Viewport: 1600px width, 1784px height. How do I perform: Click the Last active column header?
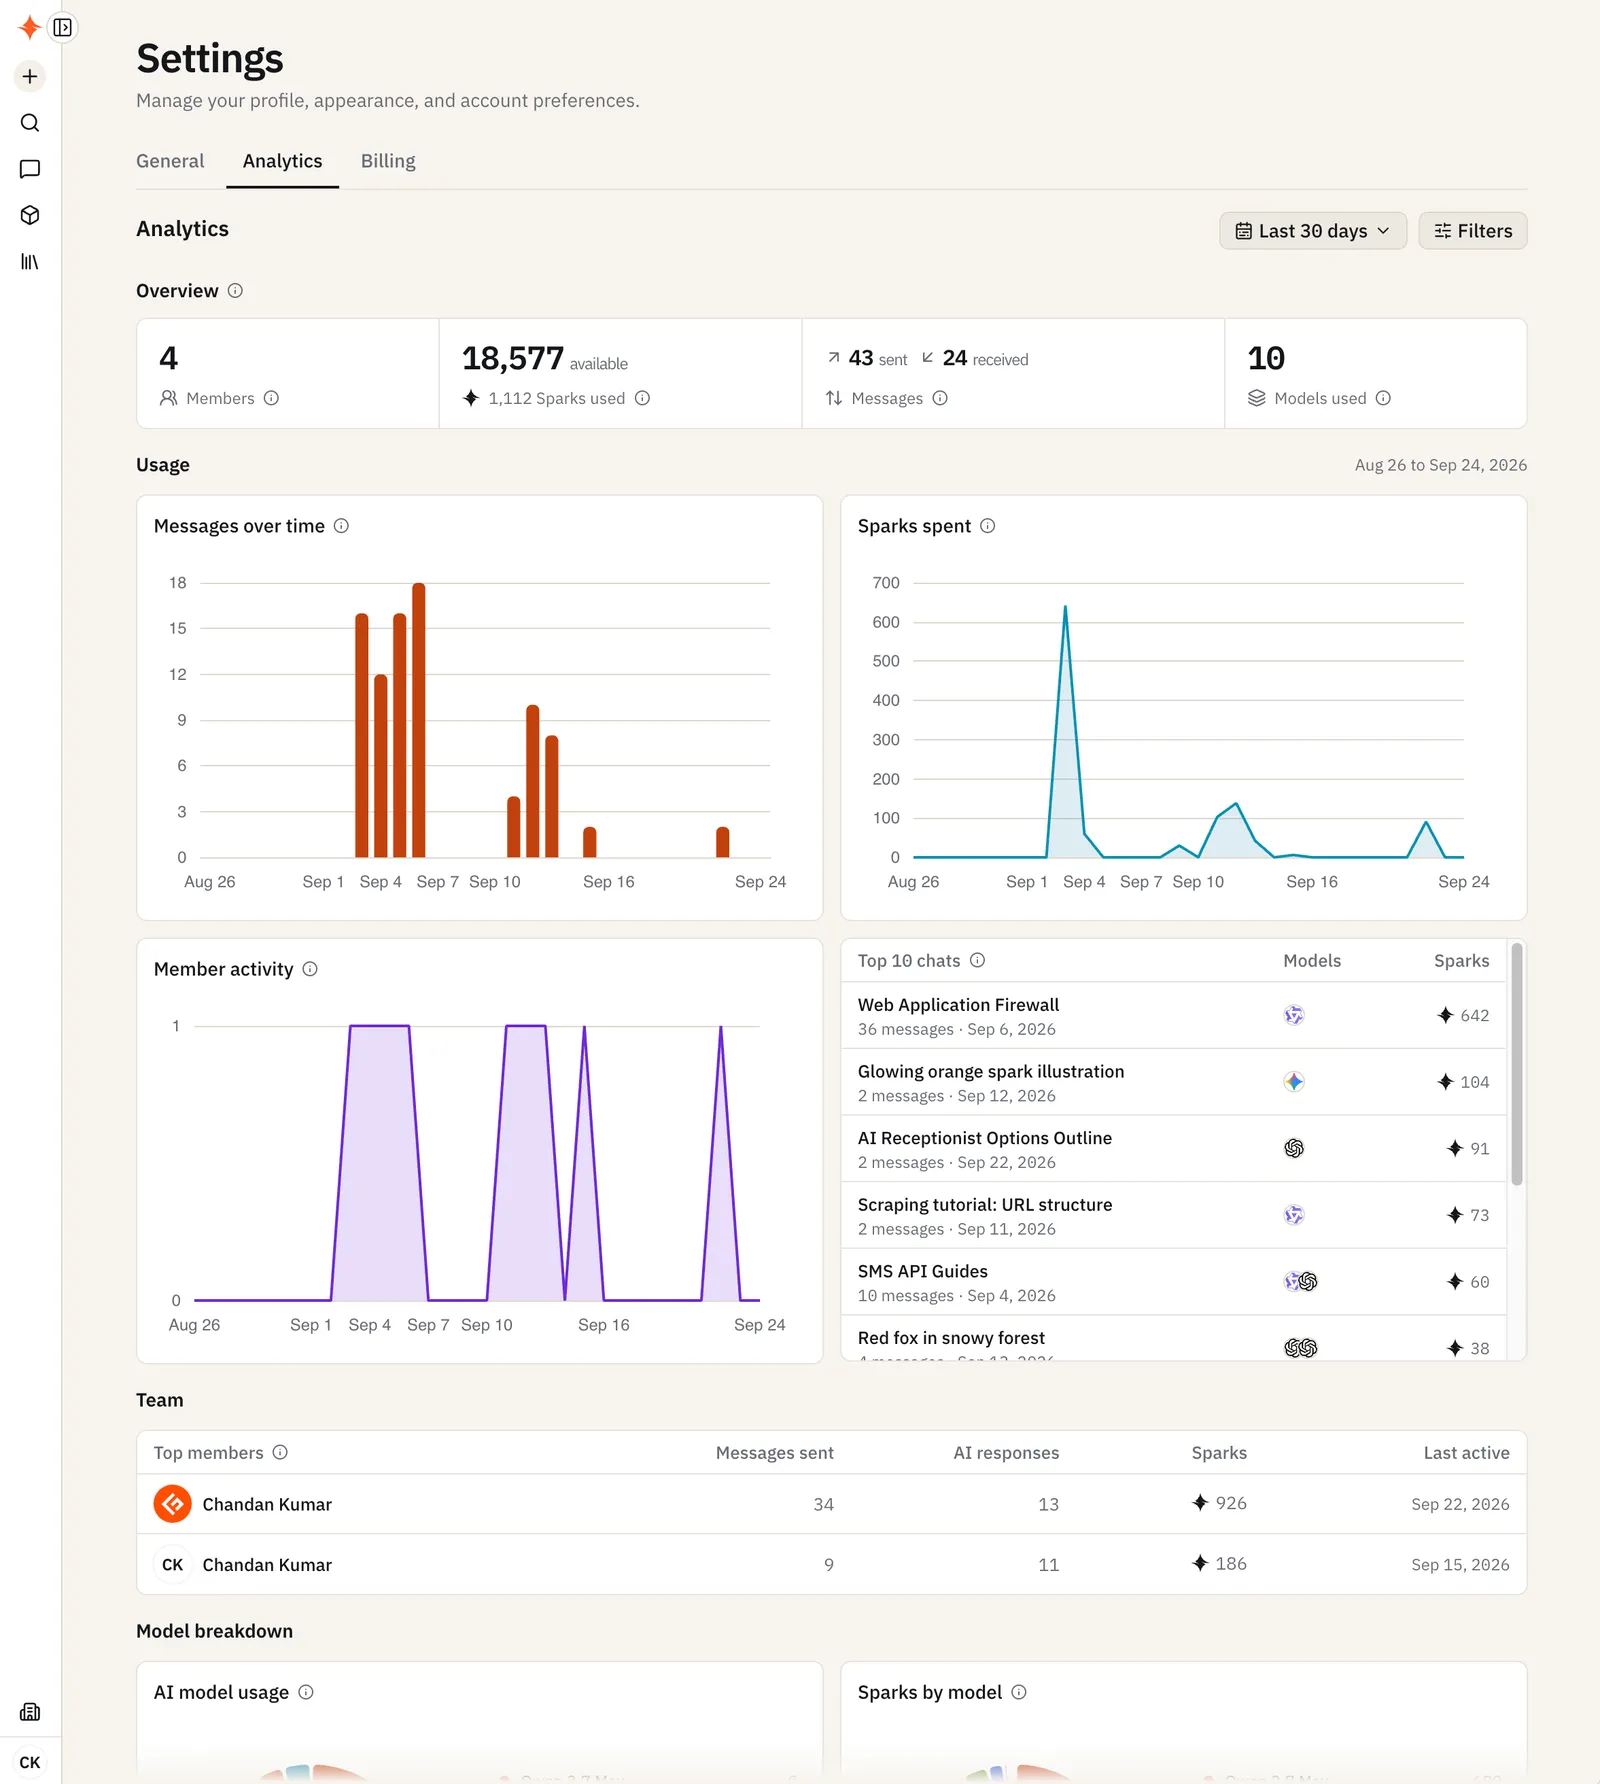1466,1452
